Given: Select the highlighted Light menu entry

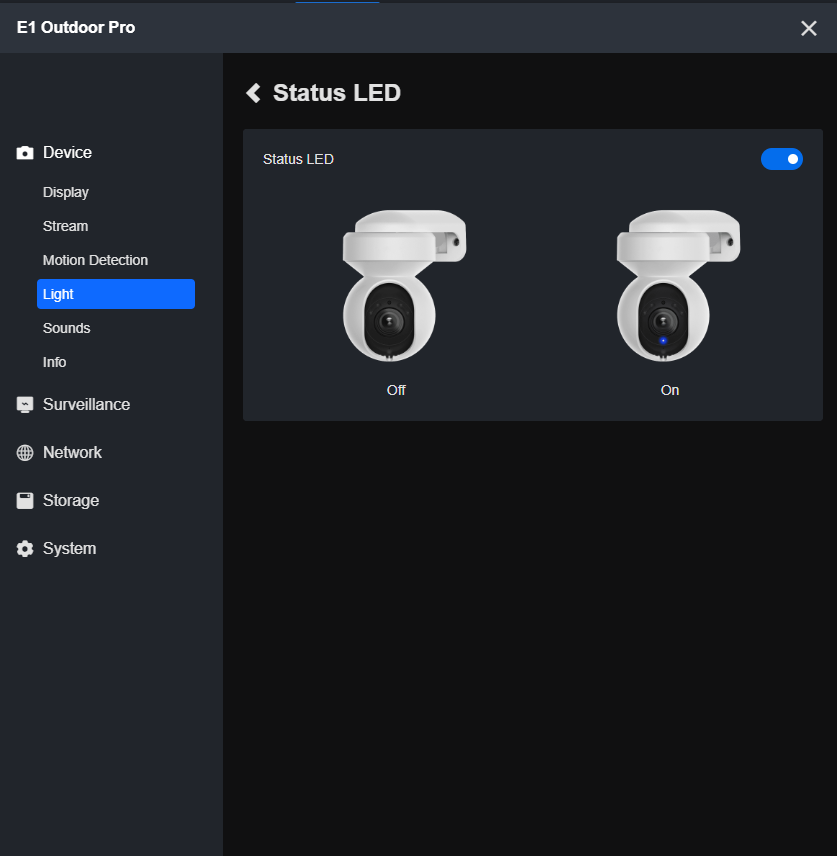Looking at the screenshot, I should click(x=58, y=294).
